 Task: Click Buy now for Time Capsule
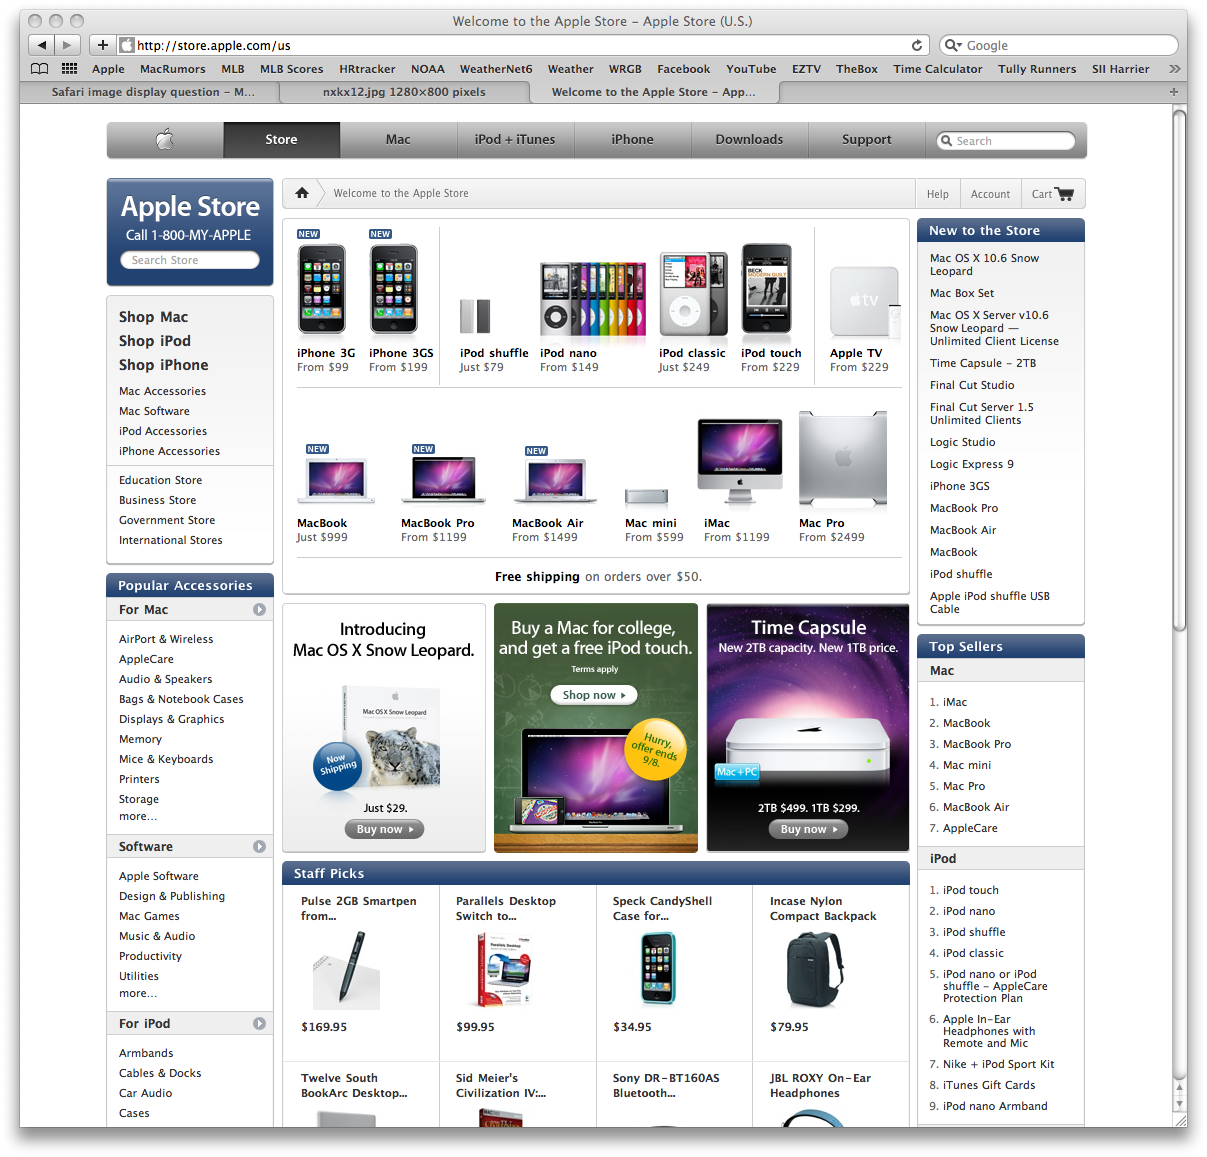[x=808, y=829]
